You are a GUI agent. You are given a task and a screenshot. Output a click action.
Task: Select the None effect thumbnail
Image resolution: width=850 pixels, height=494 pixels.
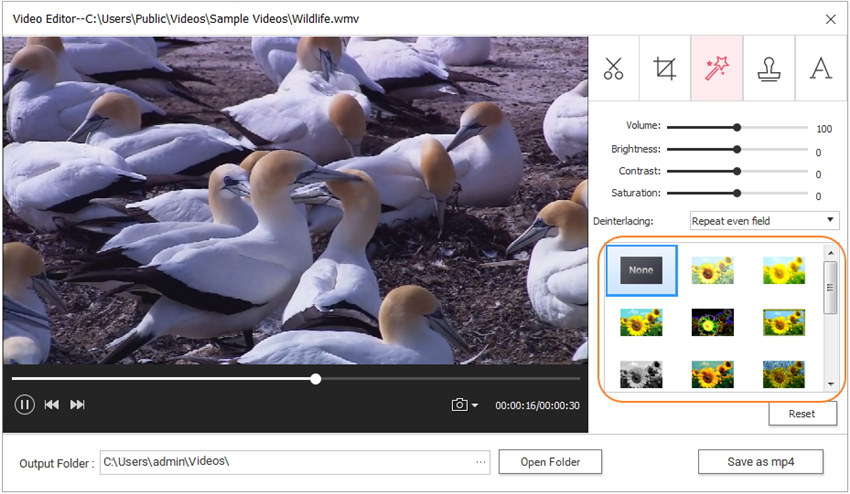(641, 270)
